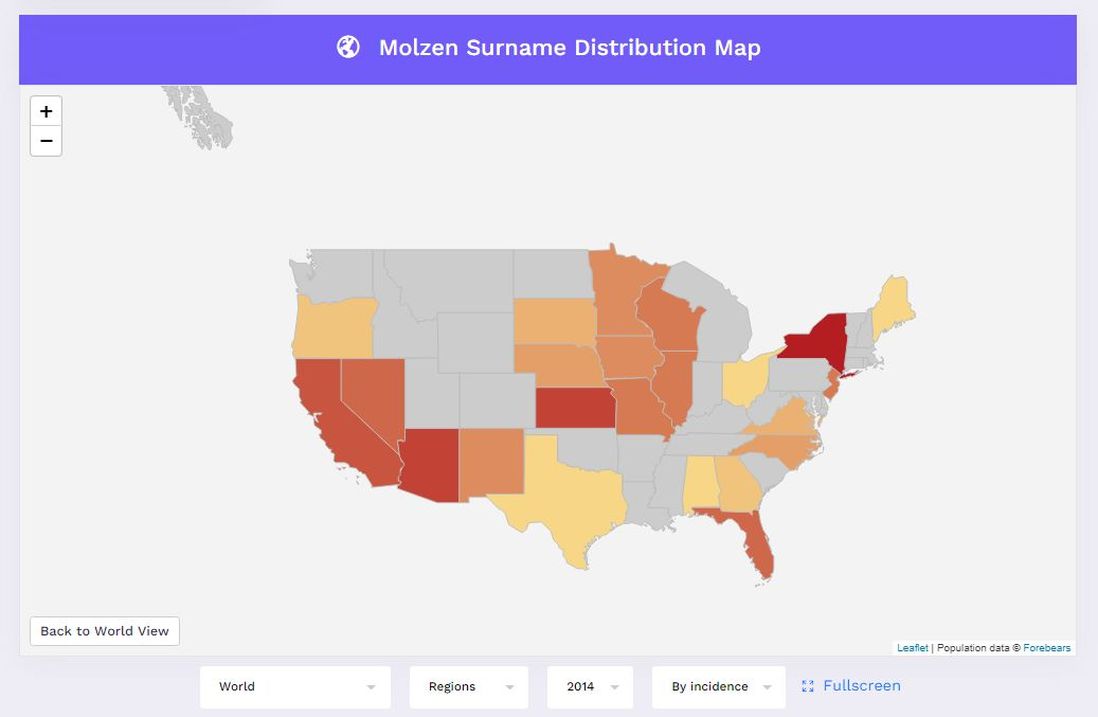Open the Forebears data source link

point(1046,647)
